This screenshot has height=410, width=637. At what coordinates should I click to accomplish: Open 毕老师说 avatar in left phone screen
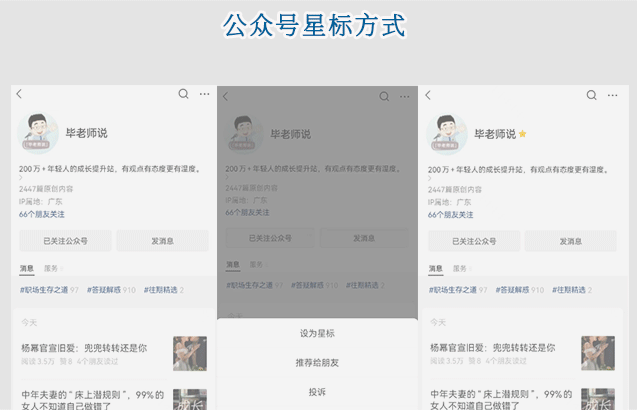[x=38, y=133]
